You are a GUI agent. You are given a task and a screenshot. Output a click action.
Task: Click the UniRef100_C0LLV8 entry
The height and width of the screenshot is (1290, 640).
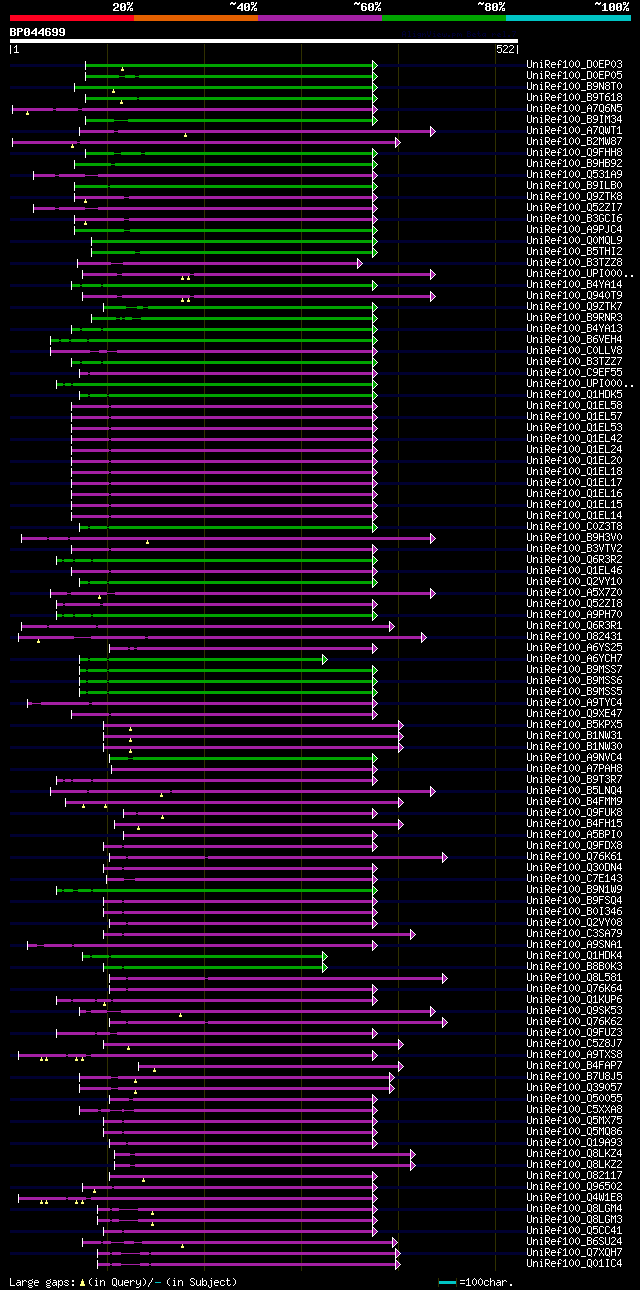click(x=574, y=351)
